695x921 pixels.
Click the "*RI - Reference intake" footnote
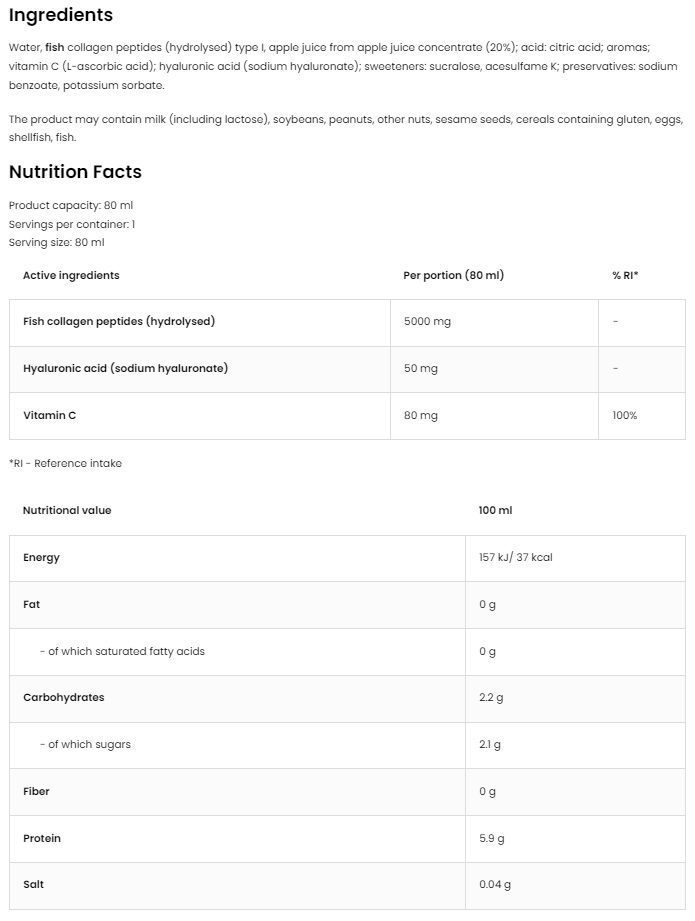click(x=65, y=463)
